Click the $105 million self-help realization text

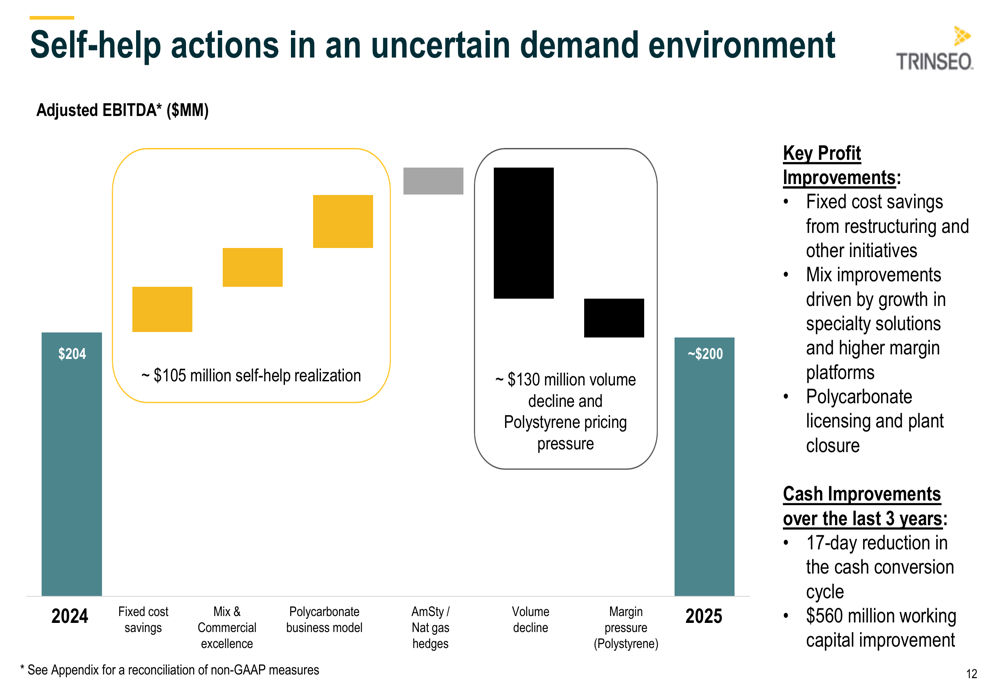point(251,376)
